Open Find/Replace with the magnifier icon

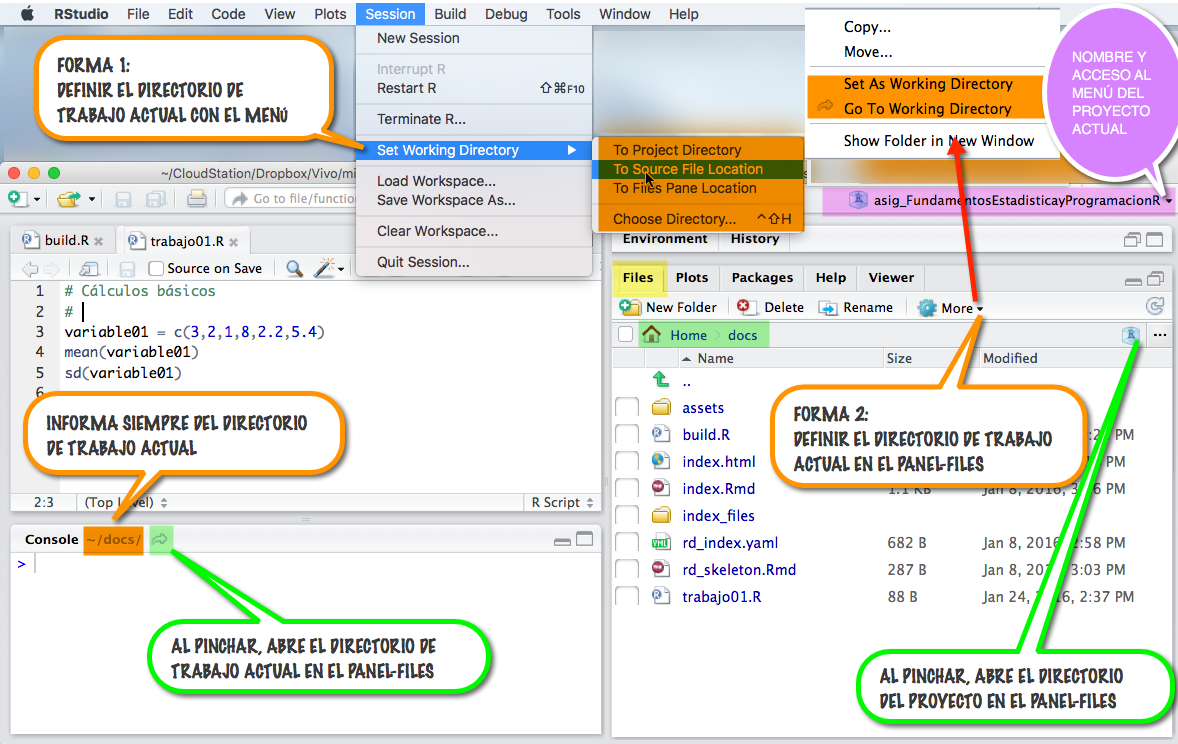(294, 268)
